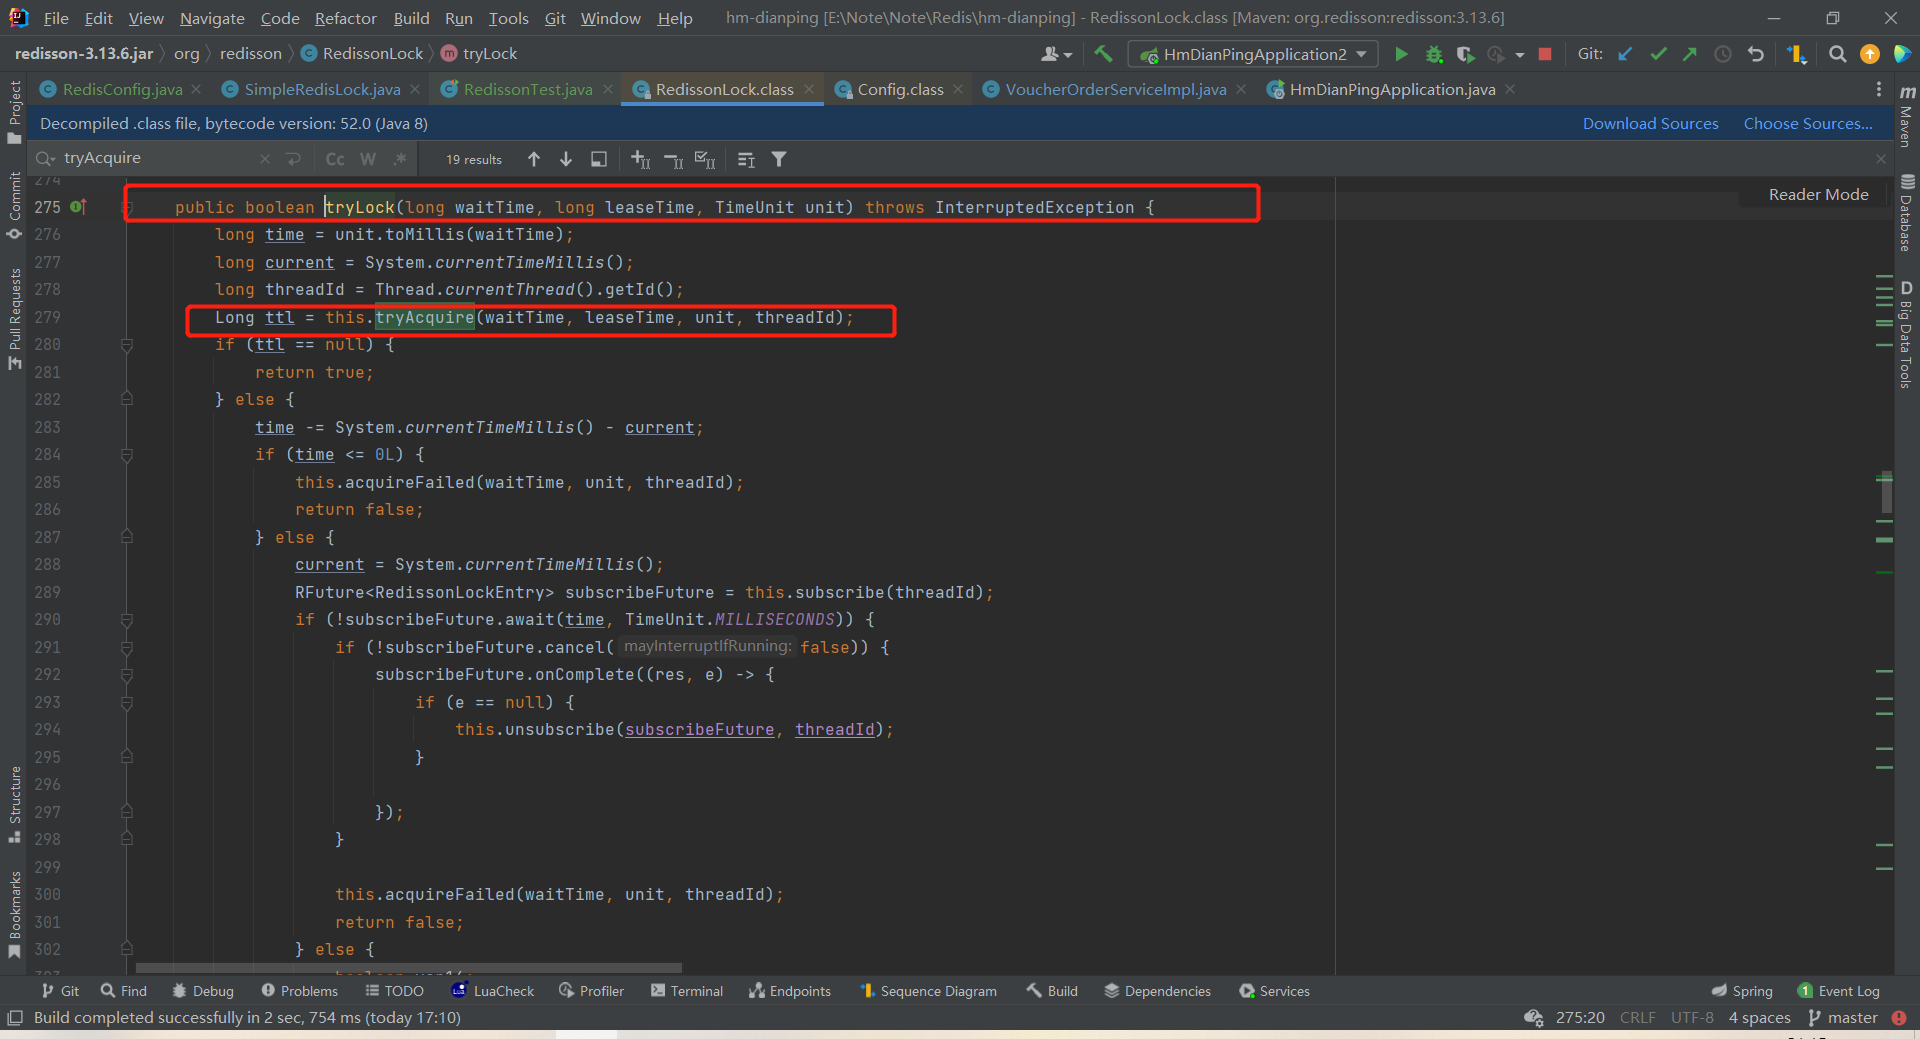Build project with the hammer icon
Screen dimensions: 1920x1039
1103,54
